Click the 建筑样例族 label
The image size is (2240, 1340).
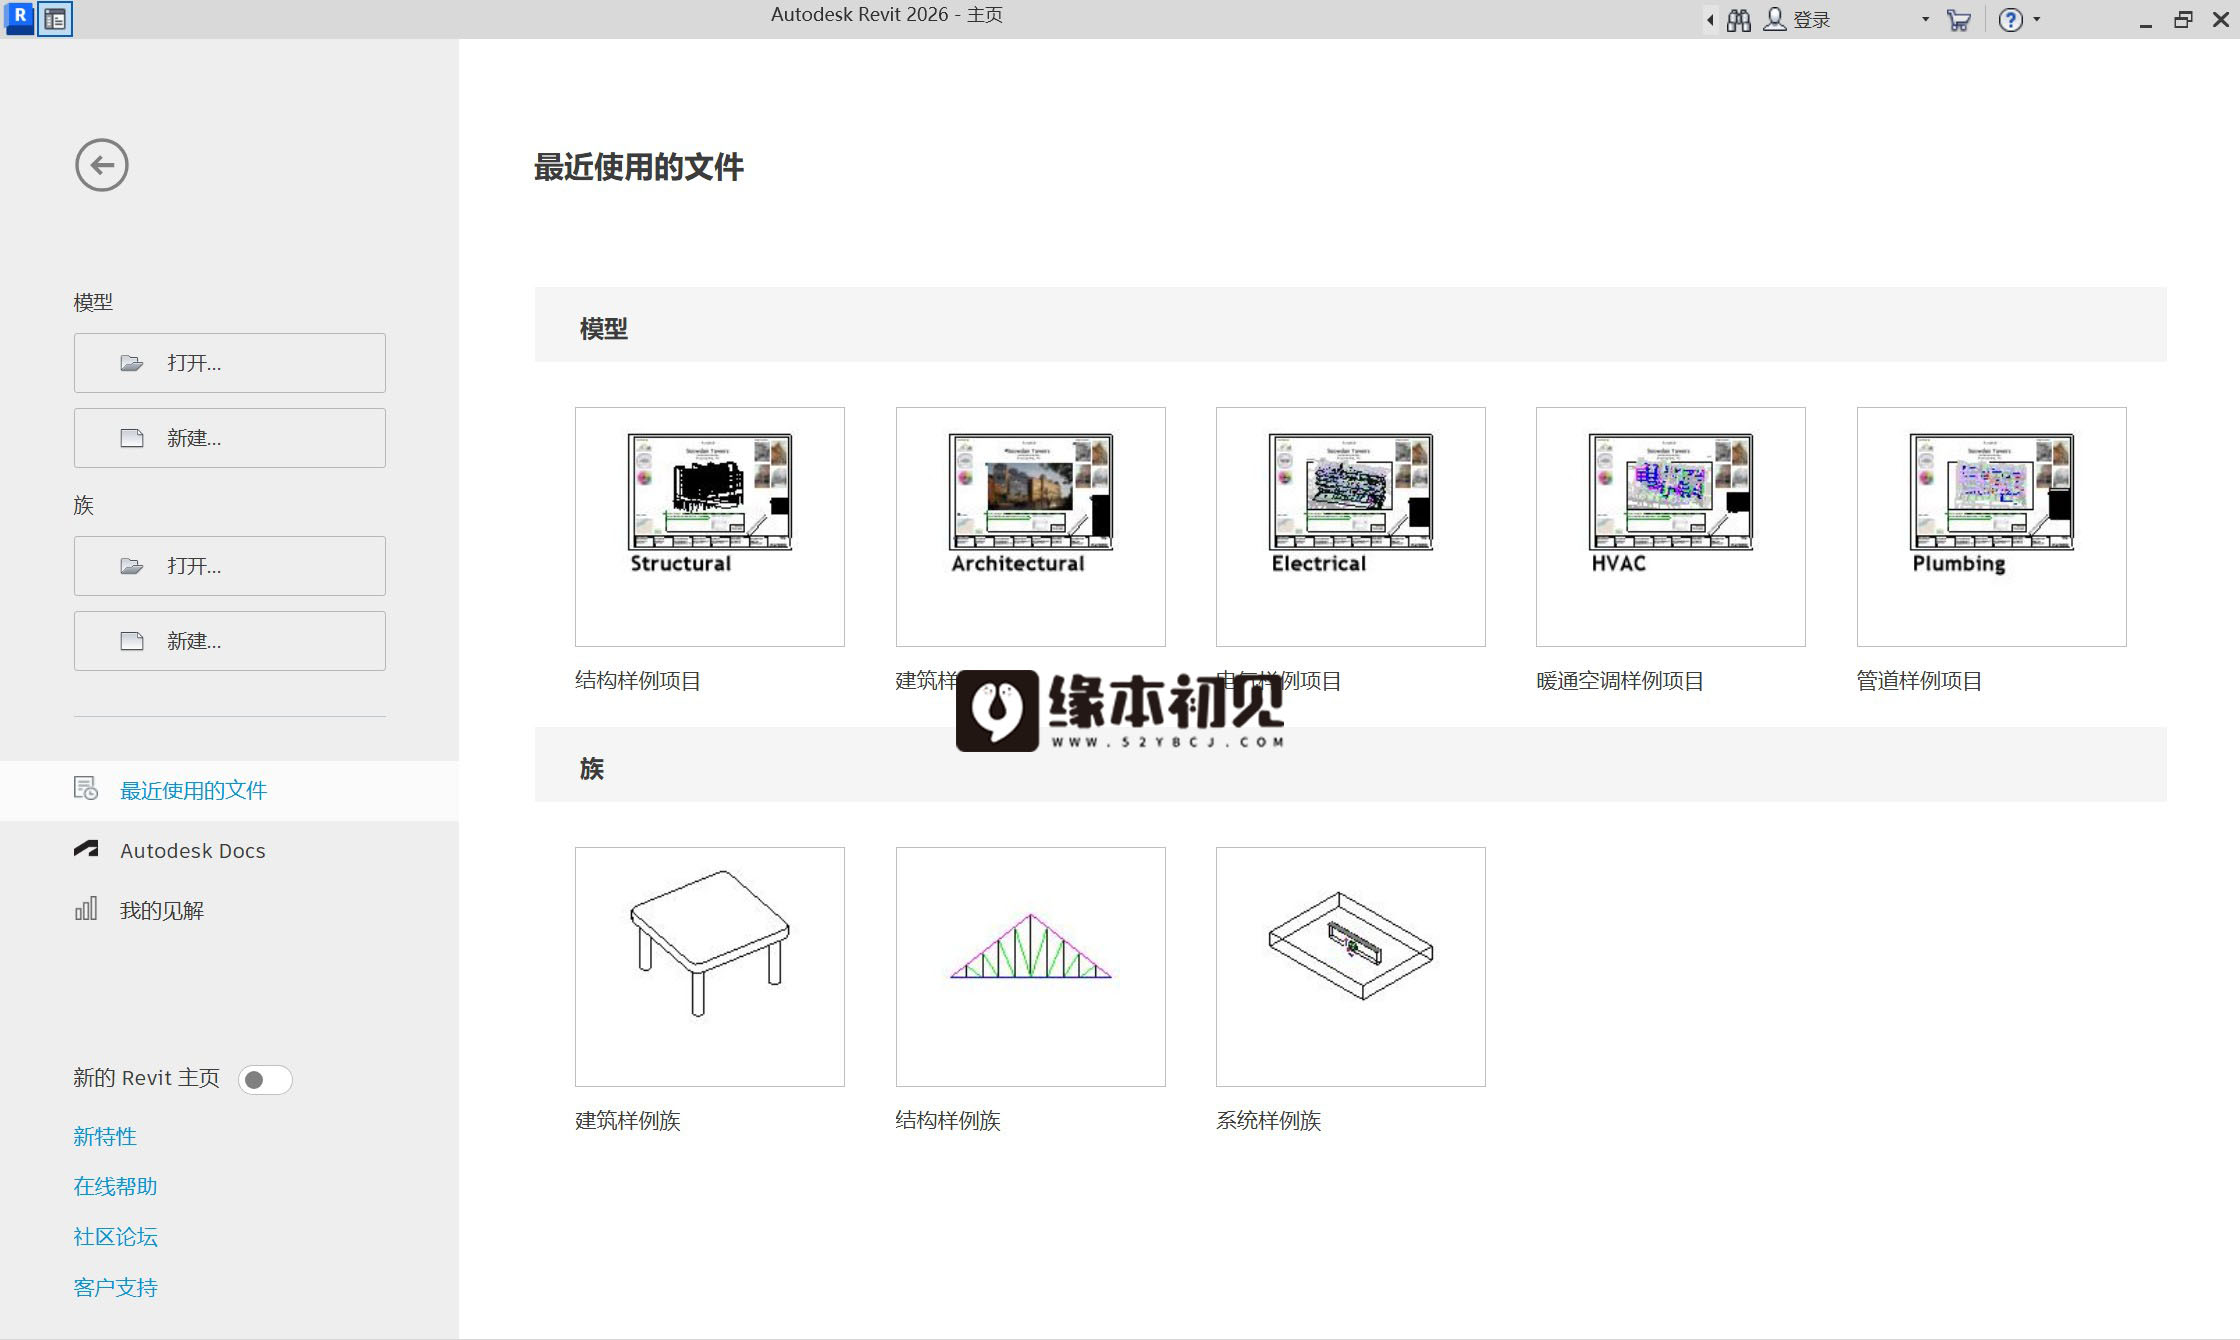[628, 1121]
